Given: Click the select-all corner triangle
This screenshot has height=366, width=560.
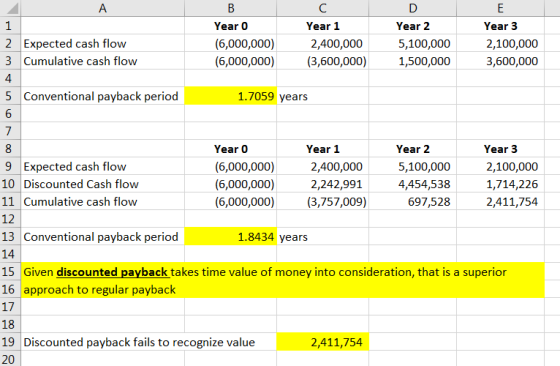Looking at the screenshot, I should point(12,9).
